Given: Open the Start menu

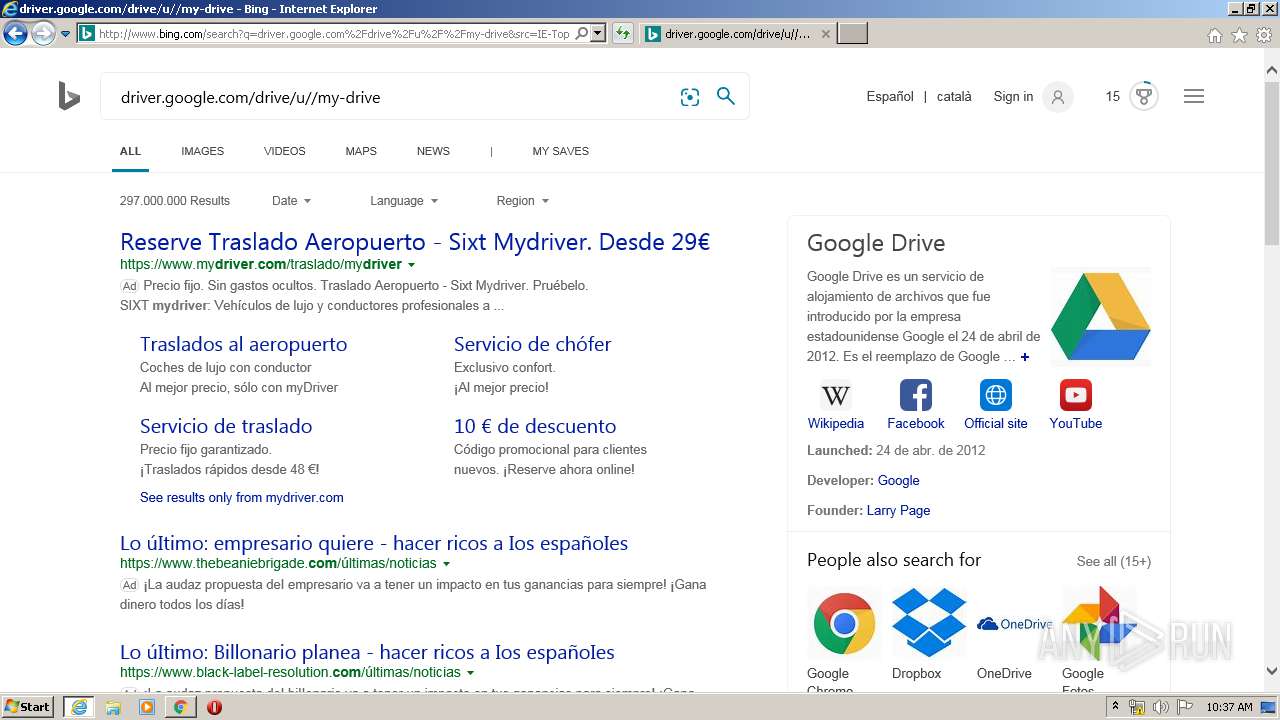Looking at the screenshot, I should pos(28,707).
